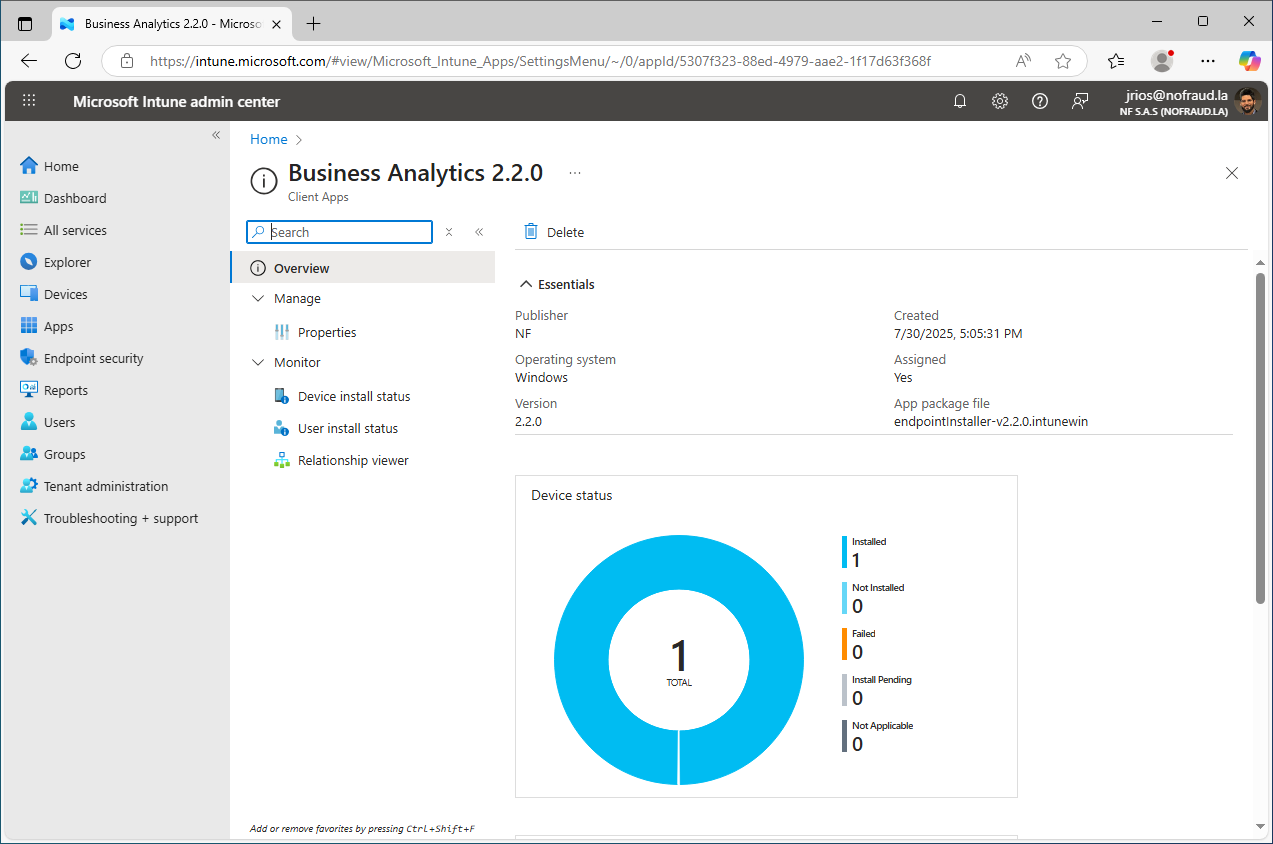The height and width of the screenshot is (844, 1273).
Task: Click the Delete trash can icon
Action: (531, 231)
